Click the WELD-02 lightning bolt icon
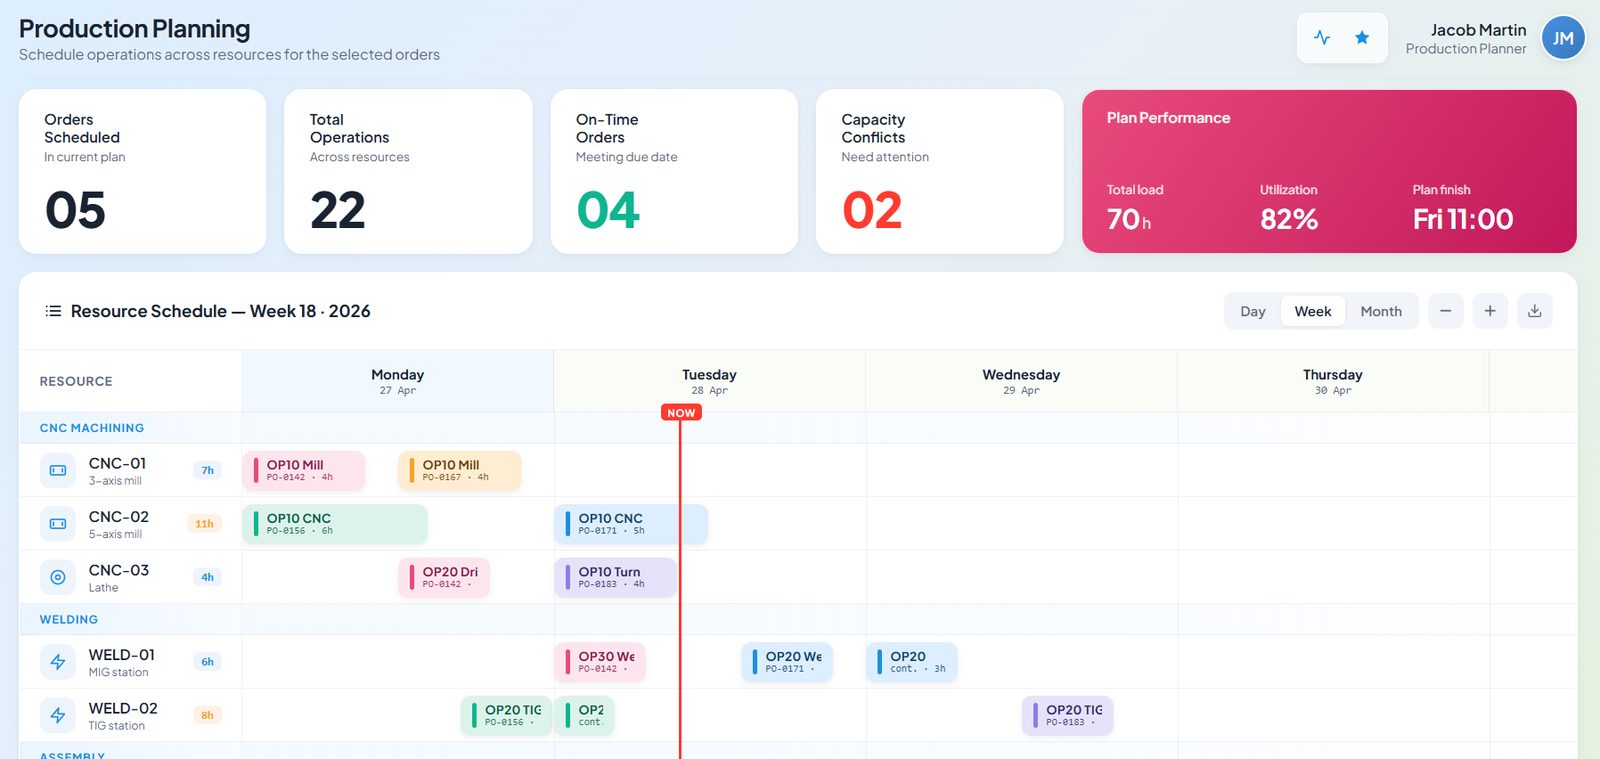Image resolution: width=1600 pixels, height=759 pixels. pyautogui.click(x=58, y=715)
